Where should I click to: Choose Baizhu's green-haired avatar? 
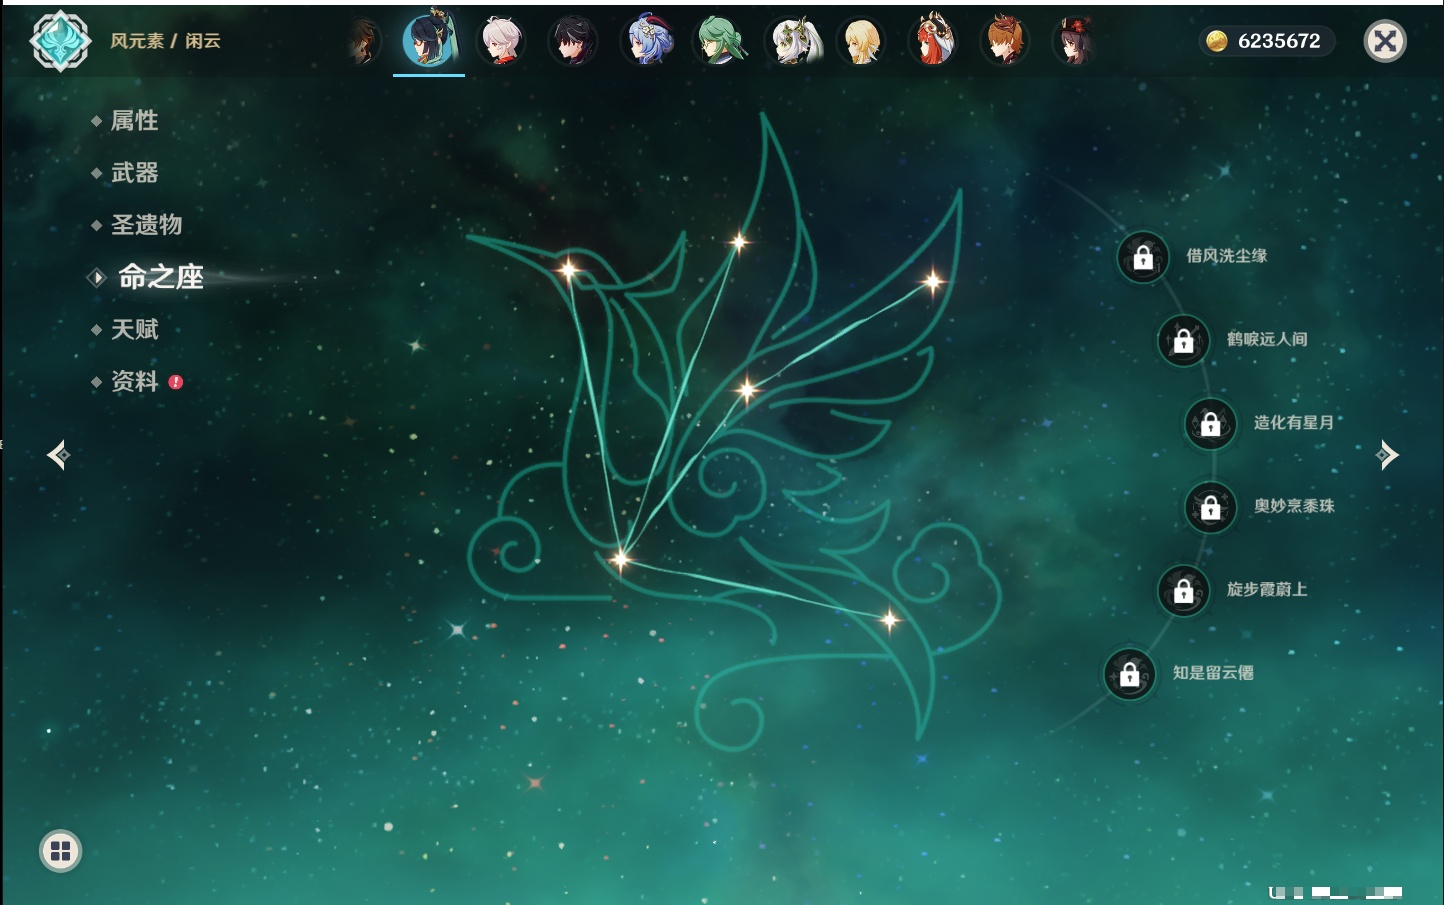(719, 41)
